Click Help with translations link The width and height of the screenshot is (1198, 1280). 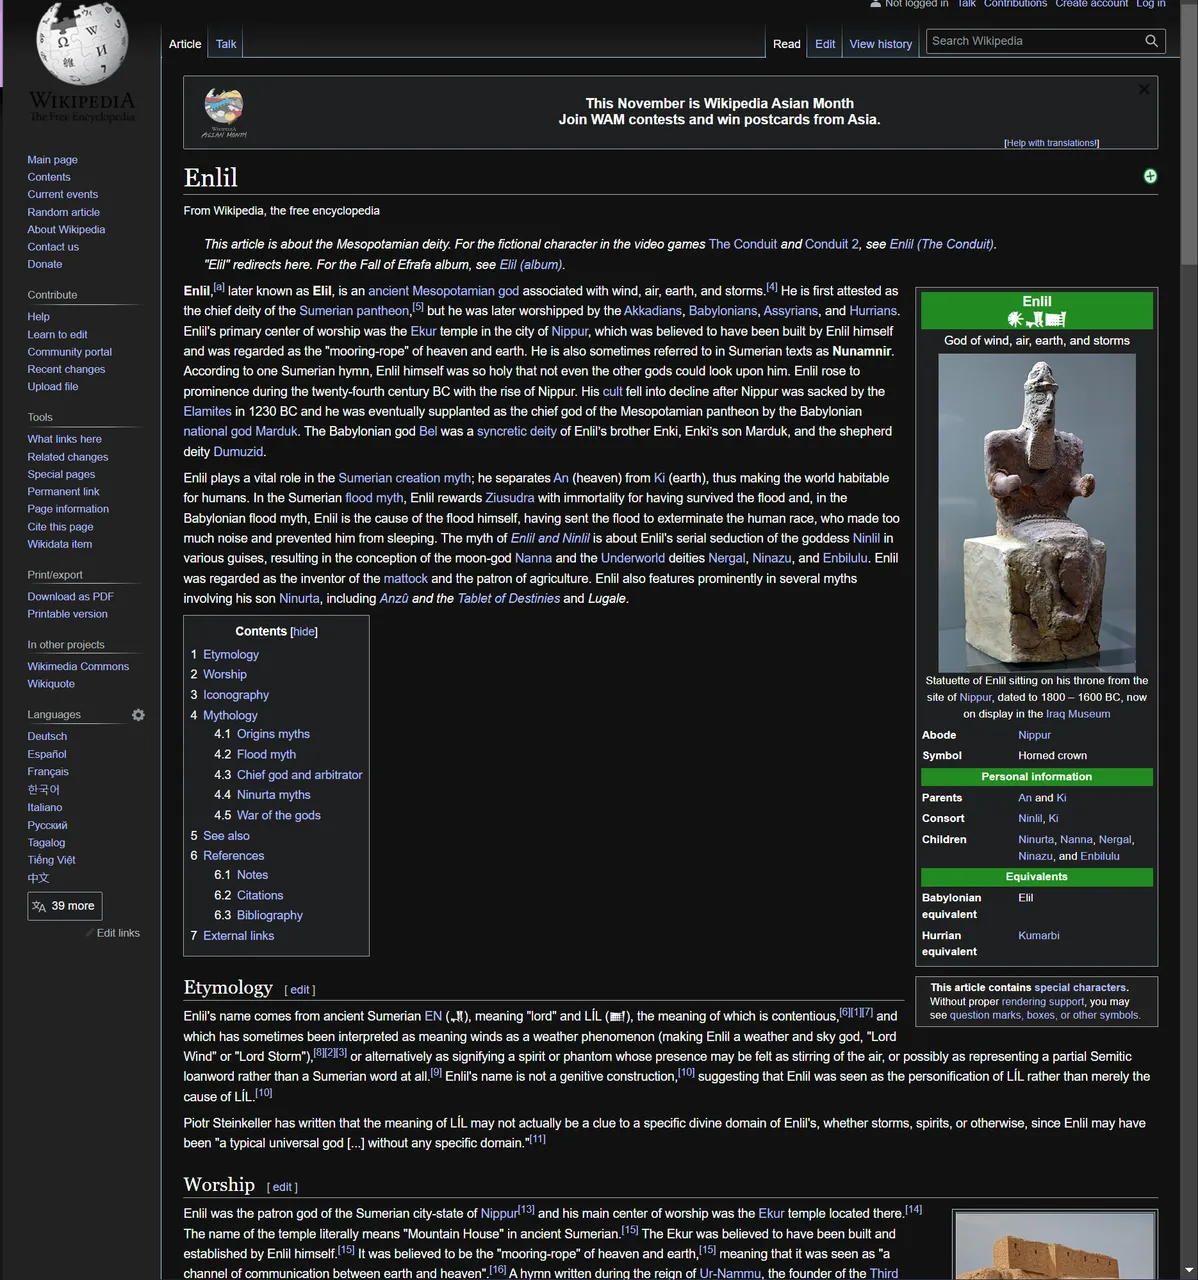click(1051, 143)
